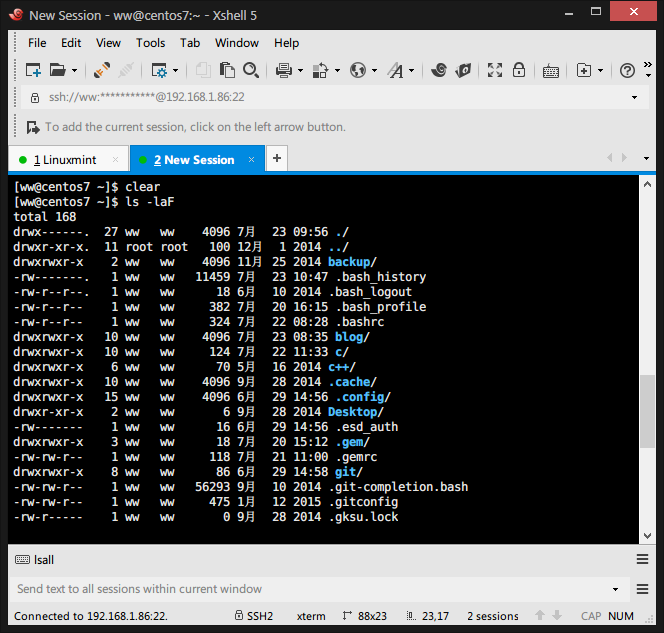Open the file transfer dropdown arrow
This screenshot has width=664, height=633.
coord(337,70)
